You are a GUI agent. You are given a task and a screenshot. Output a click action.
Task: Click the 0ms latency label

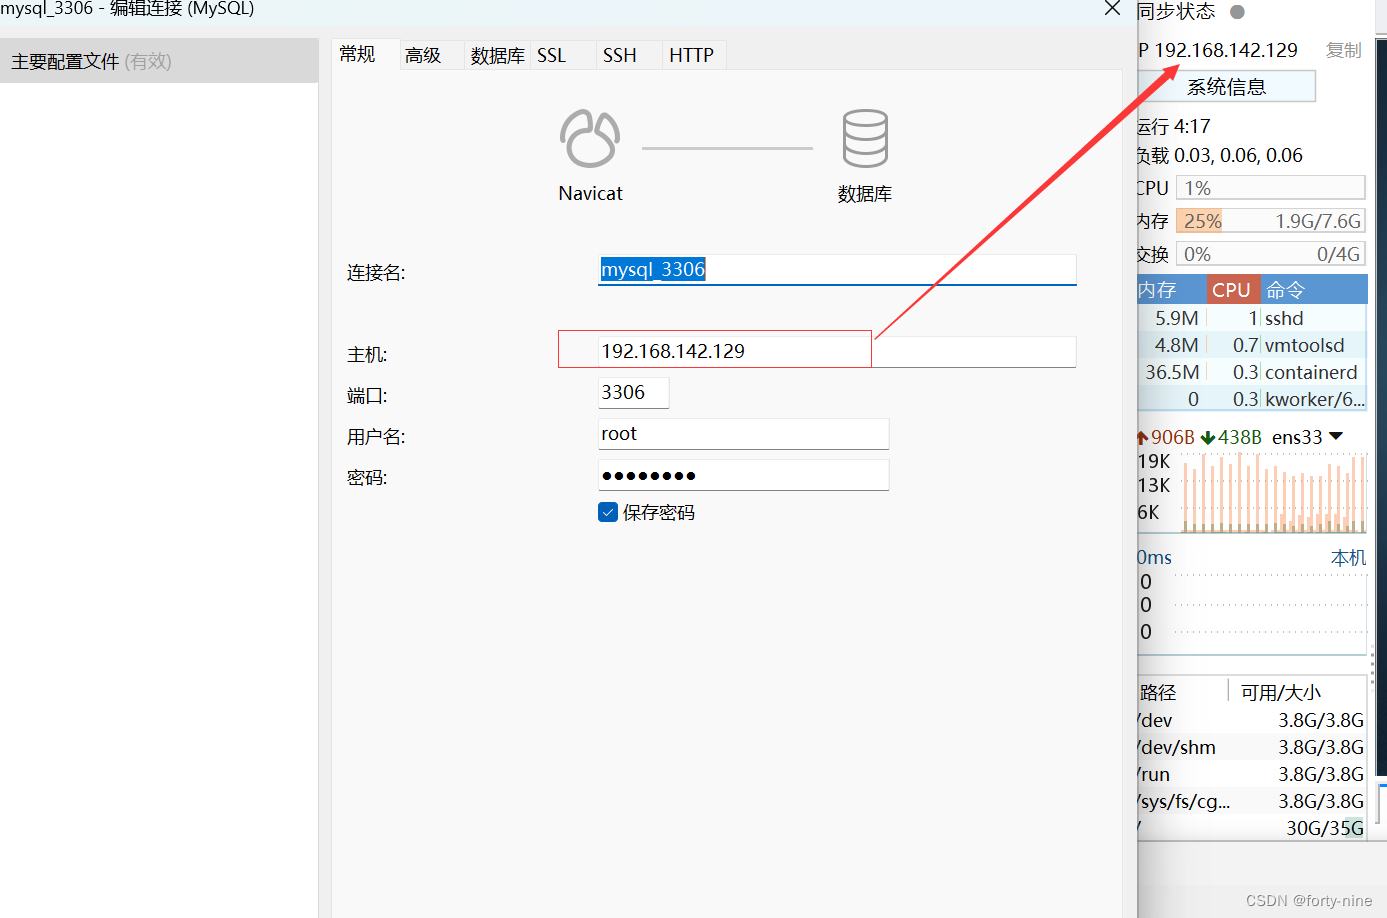[x=1154, y=557]
